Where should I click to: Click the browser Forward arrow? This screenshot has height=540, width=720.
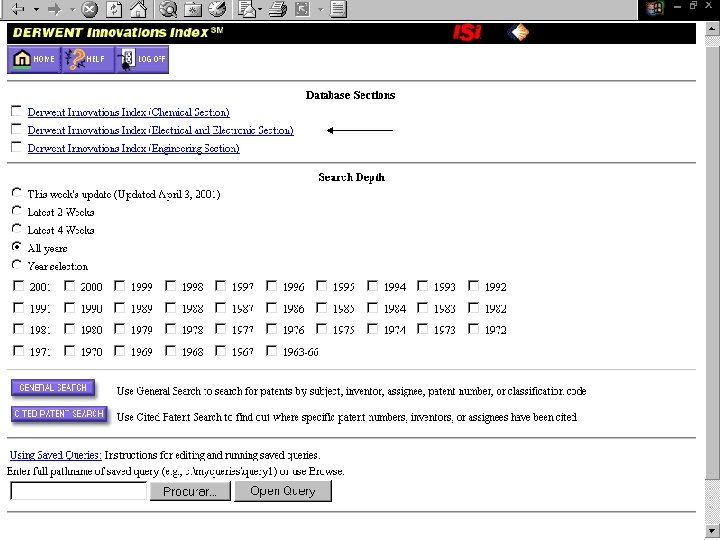pyautogui.click(x=54, y=9)
